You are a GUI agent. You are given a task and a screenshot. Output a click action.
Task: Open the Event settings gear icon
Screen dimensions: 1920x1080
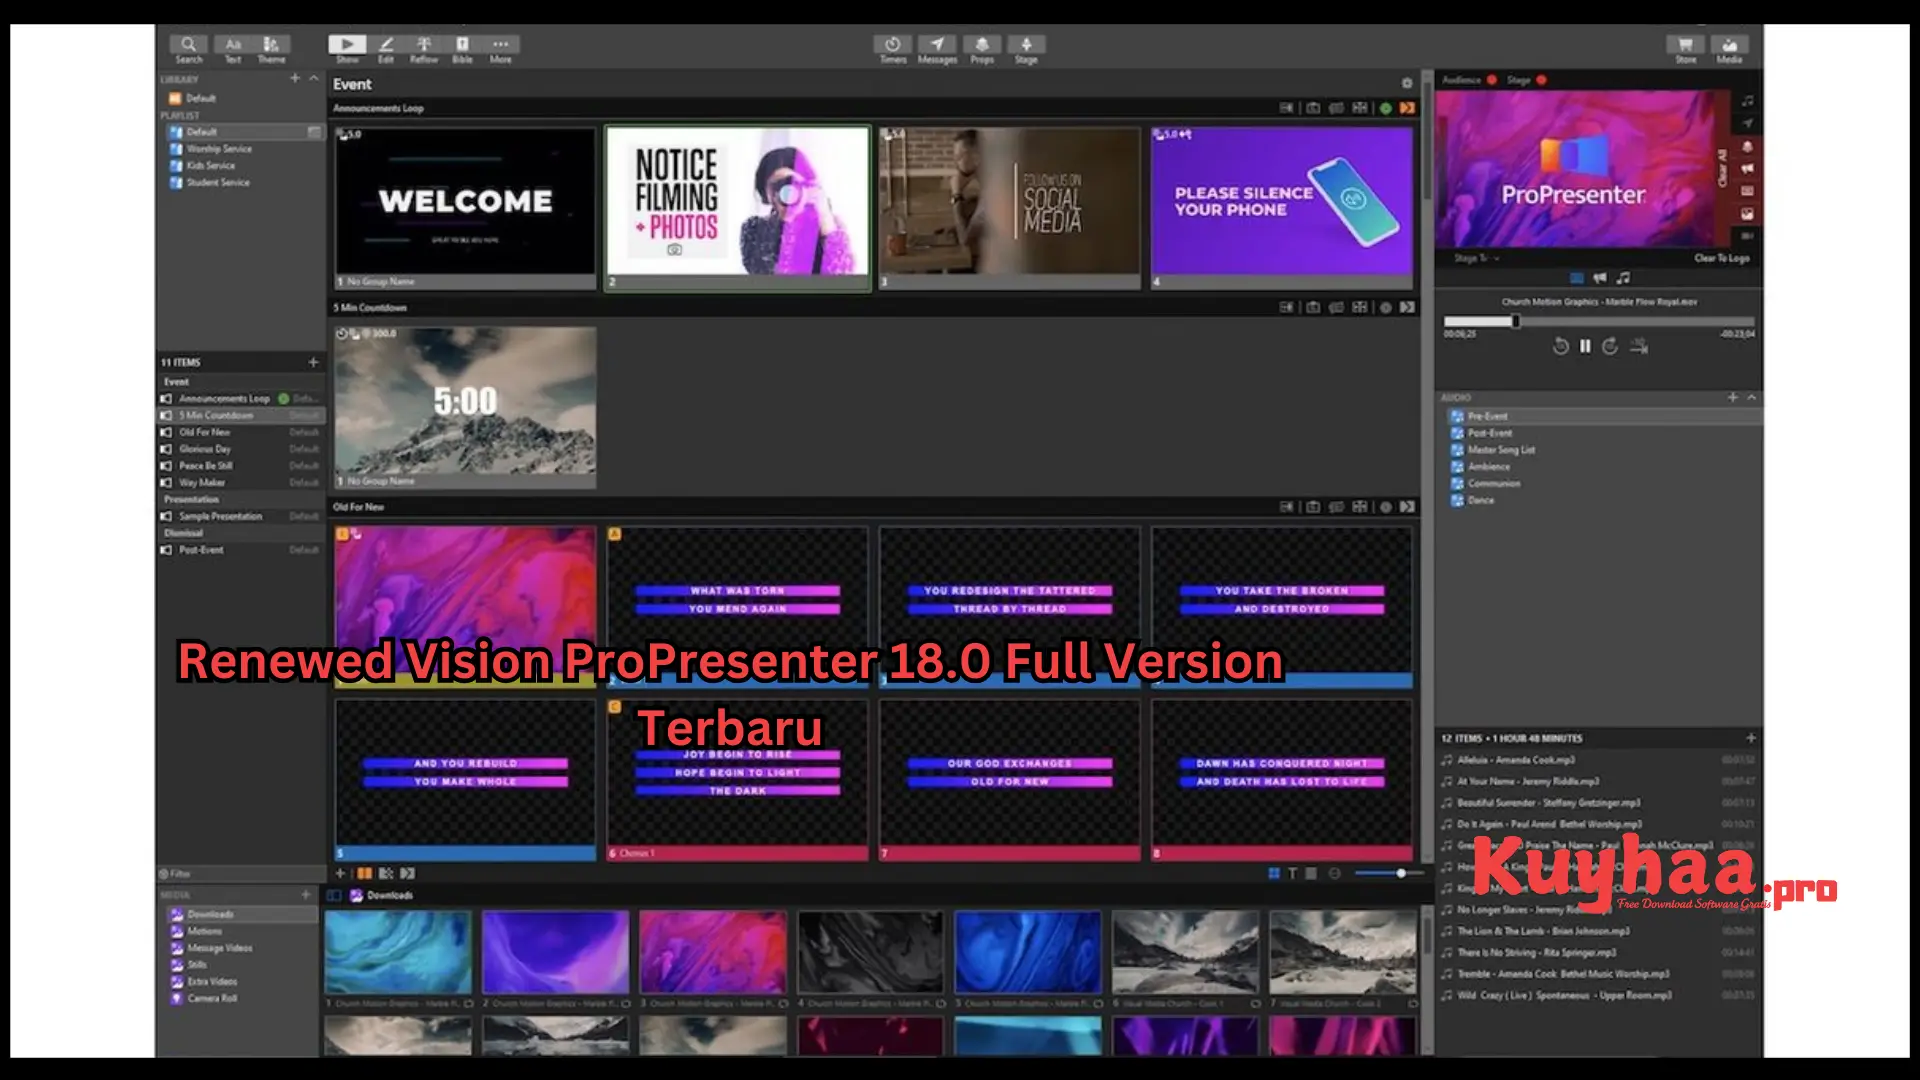tap(1407, 84)
